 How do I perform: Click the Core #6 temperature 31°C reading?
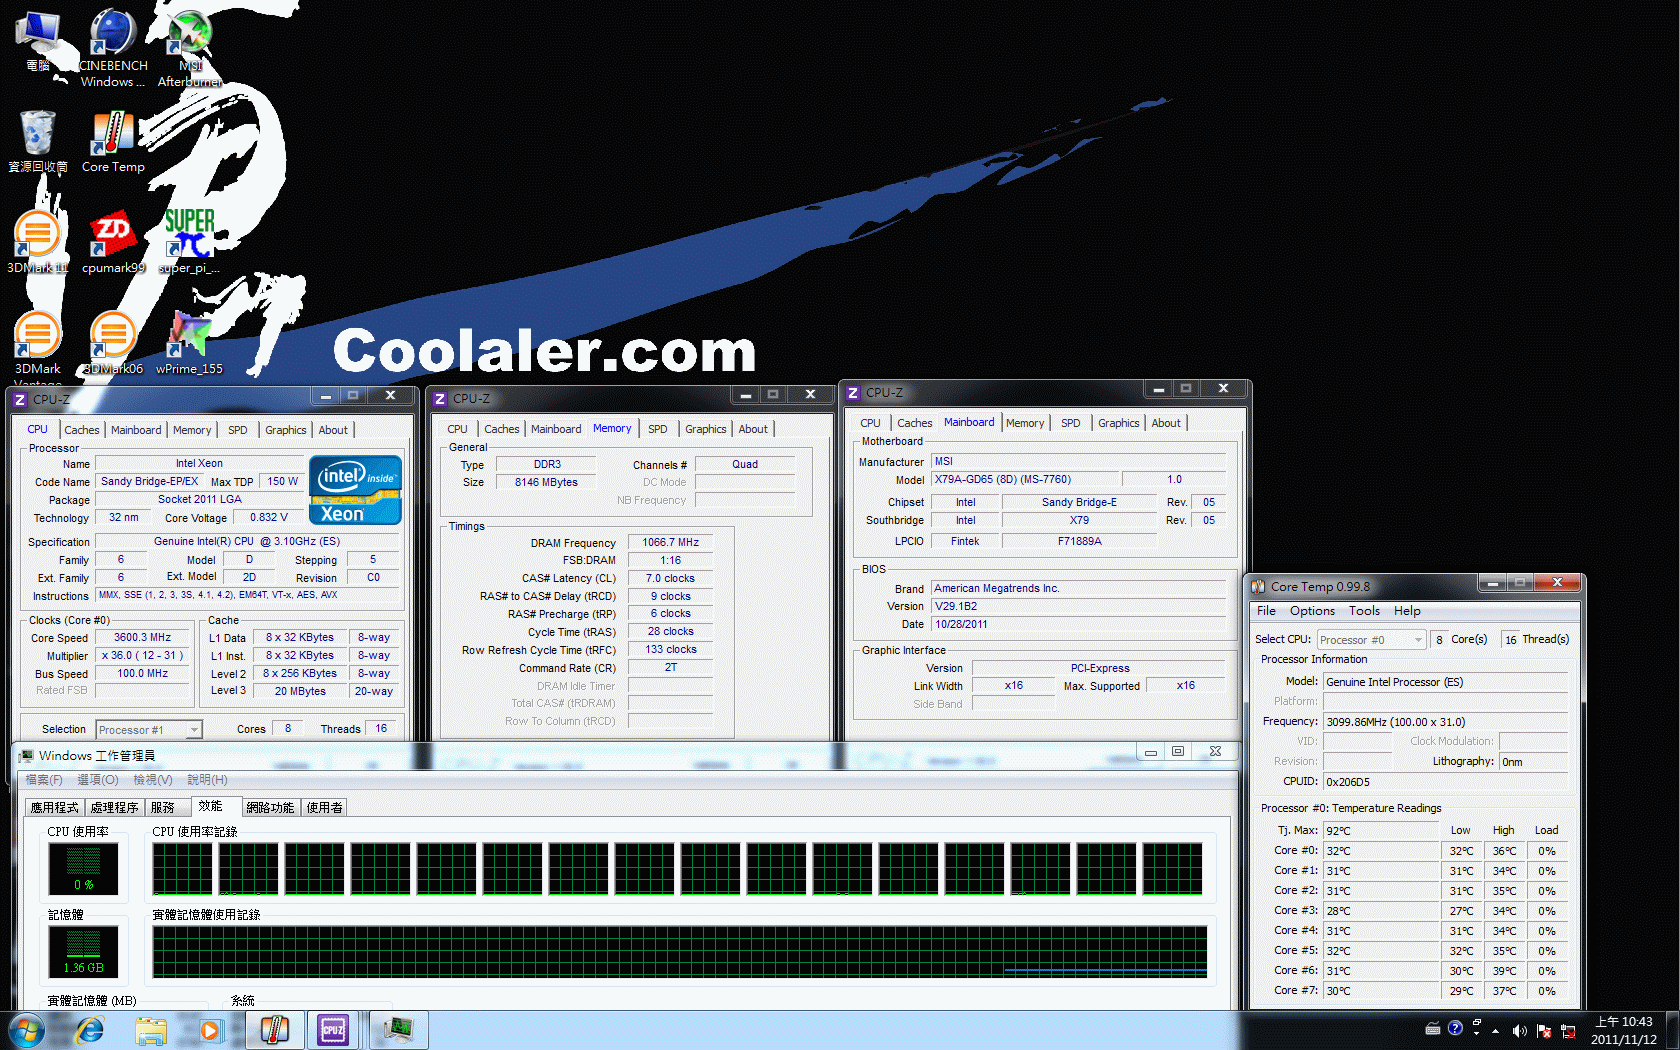click(x=1381, y=971)
